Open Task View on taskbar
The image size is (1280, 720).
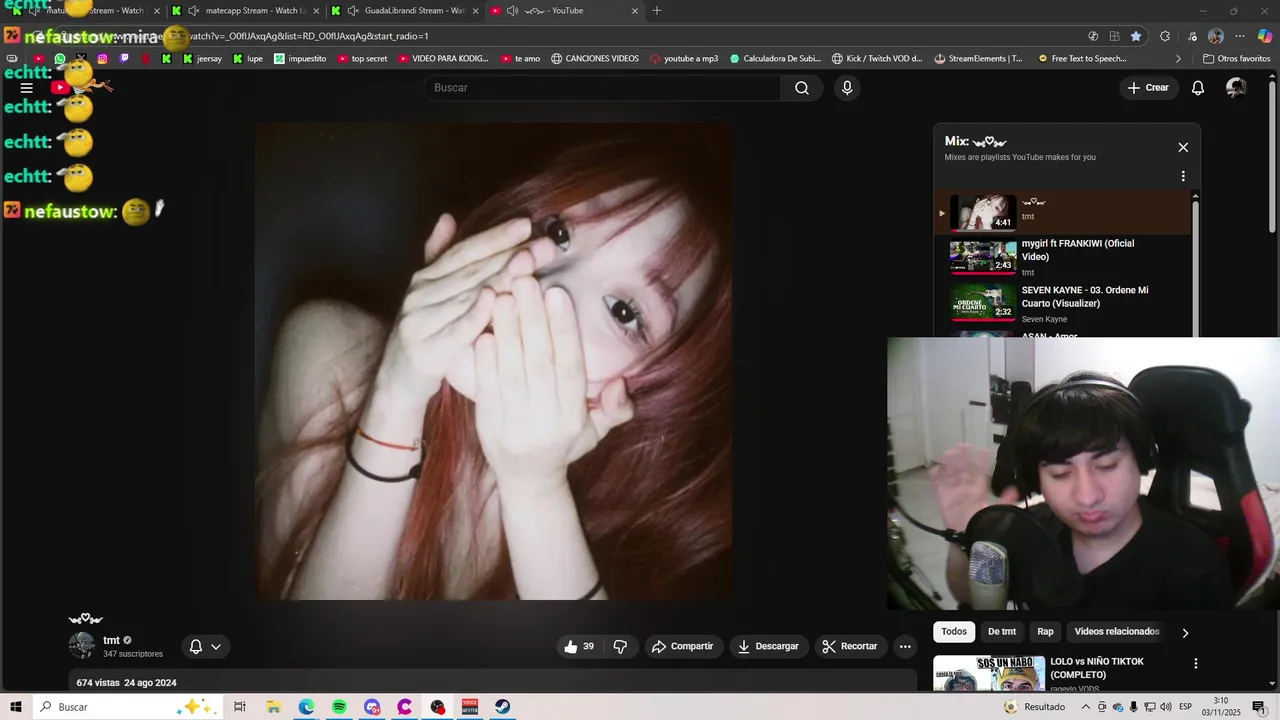tap(240, 707)
